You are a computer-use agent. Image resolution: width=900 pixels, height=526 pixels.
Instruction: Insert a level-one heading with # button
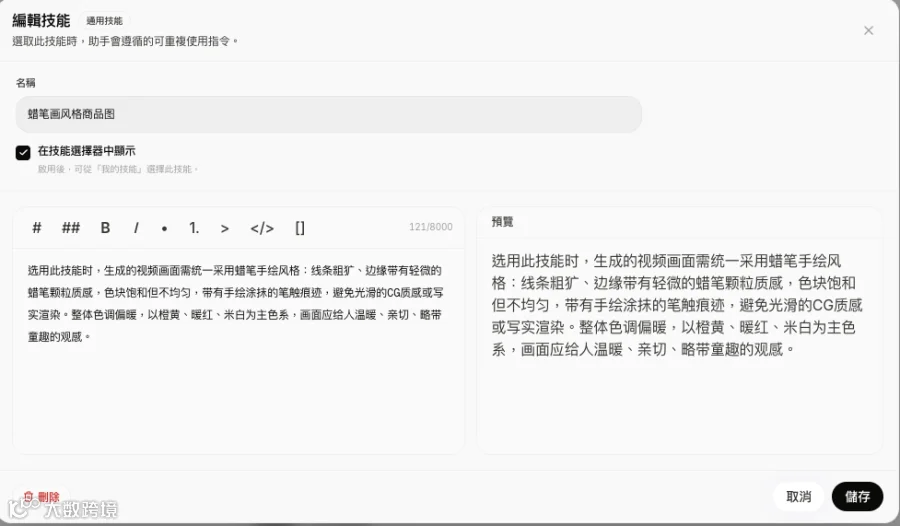tap(37, 228)
